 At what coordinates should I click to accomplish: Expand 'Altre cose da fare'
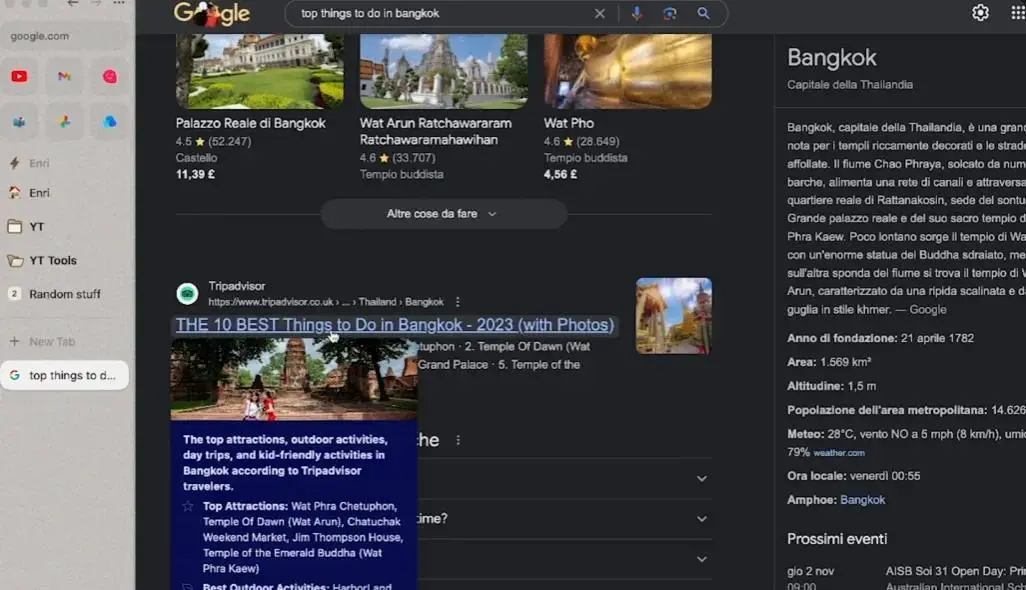pos(443,214)
